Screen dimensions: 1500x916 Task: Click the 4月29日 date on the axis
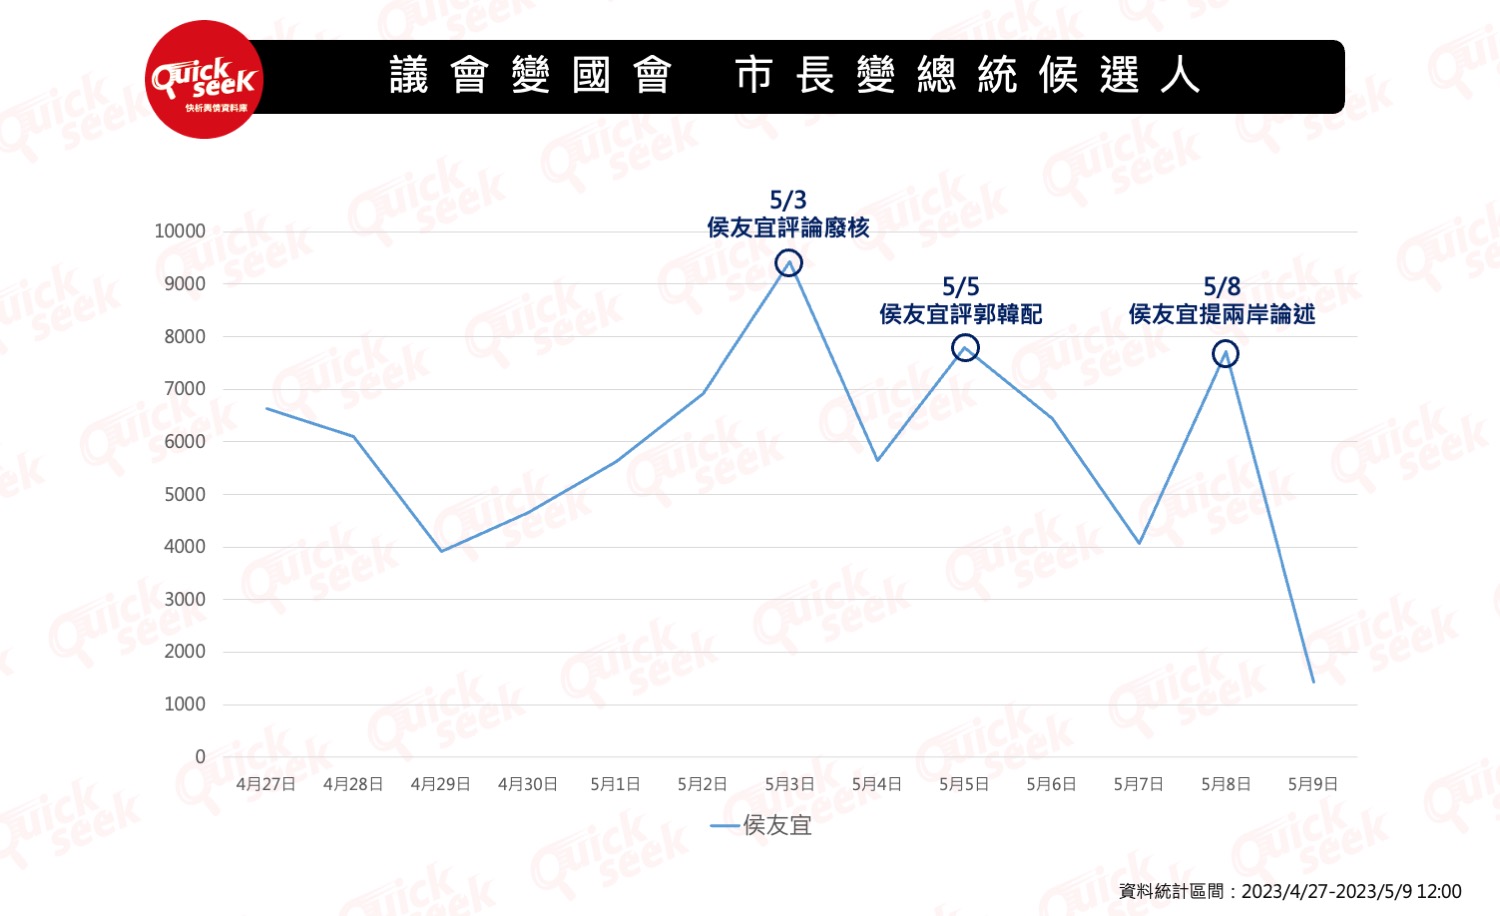click(x=440, y=784)
